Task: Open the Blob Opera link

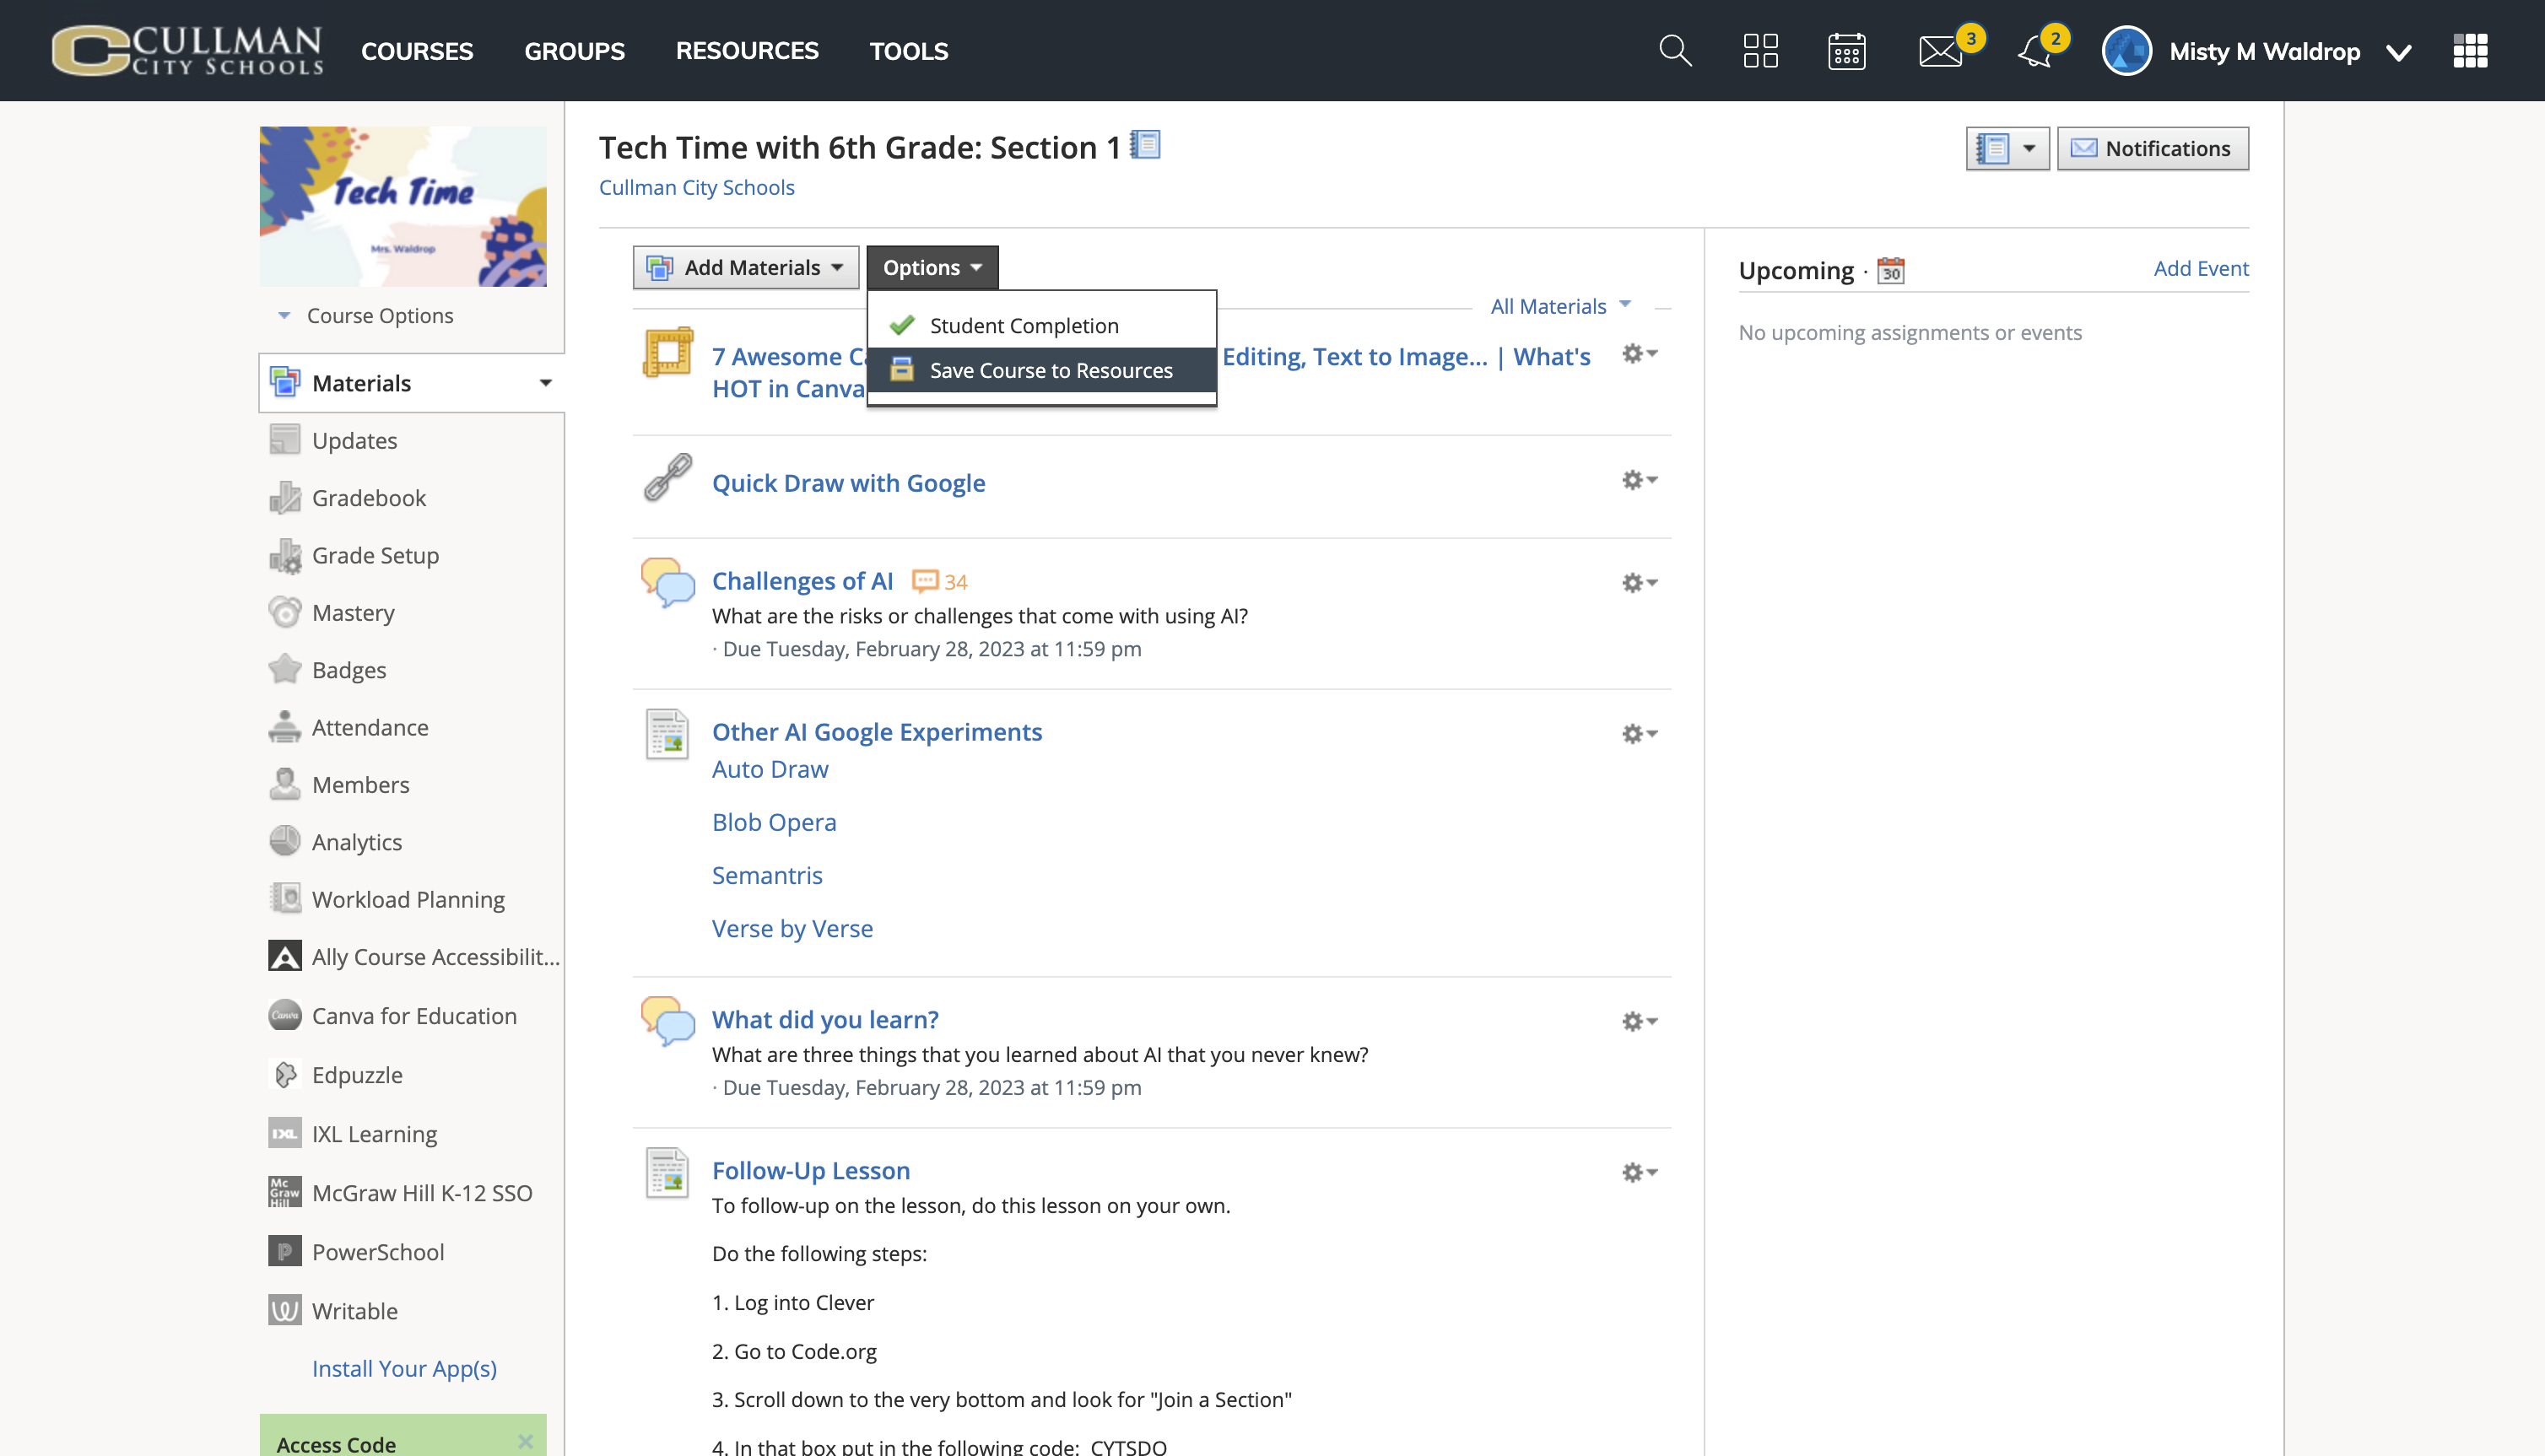Action: coord(774,823)
